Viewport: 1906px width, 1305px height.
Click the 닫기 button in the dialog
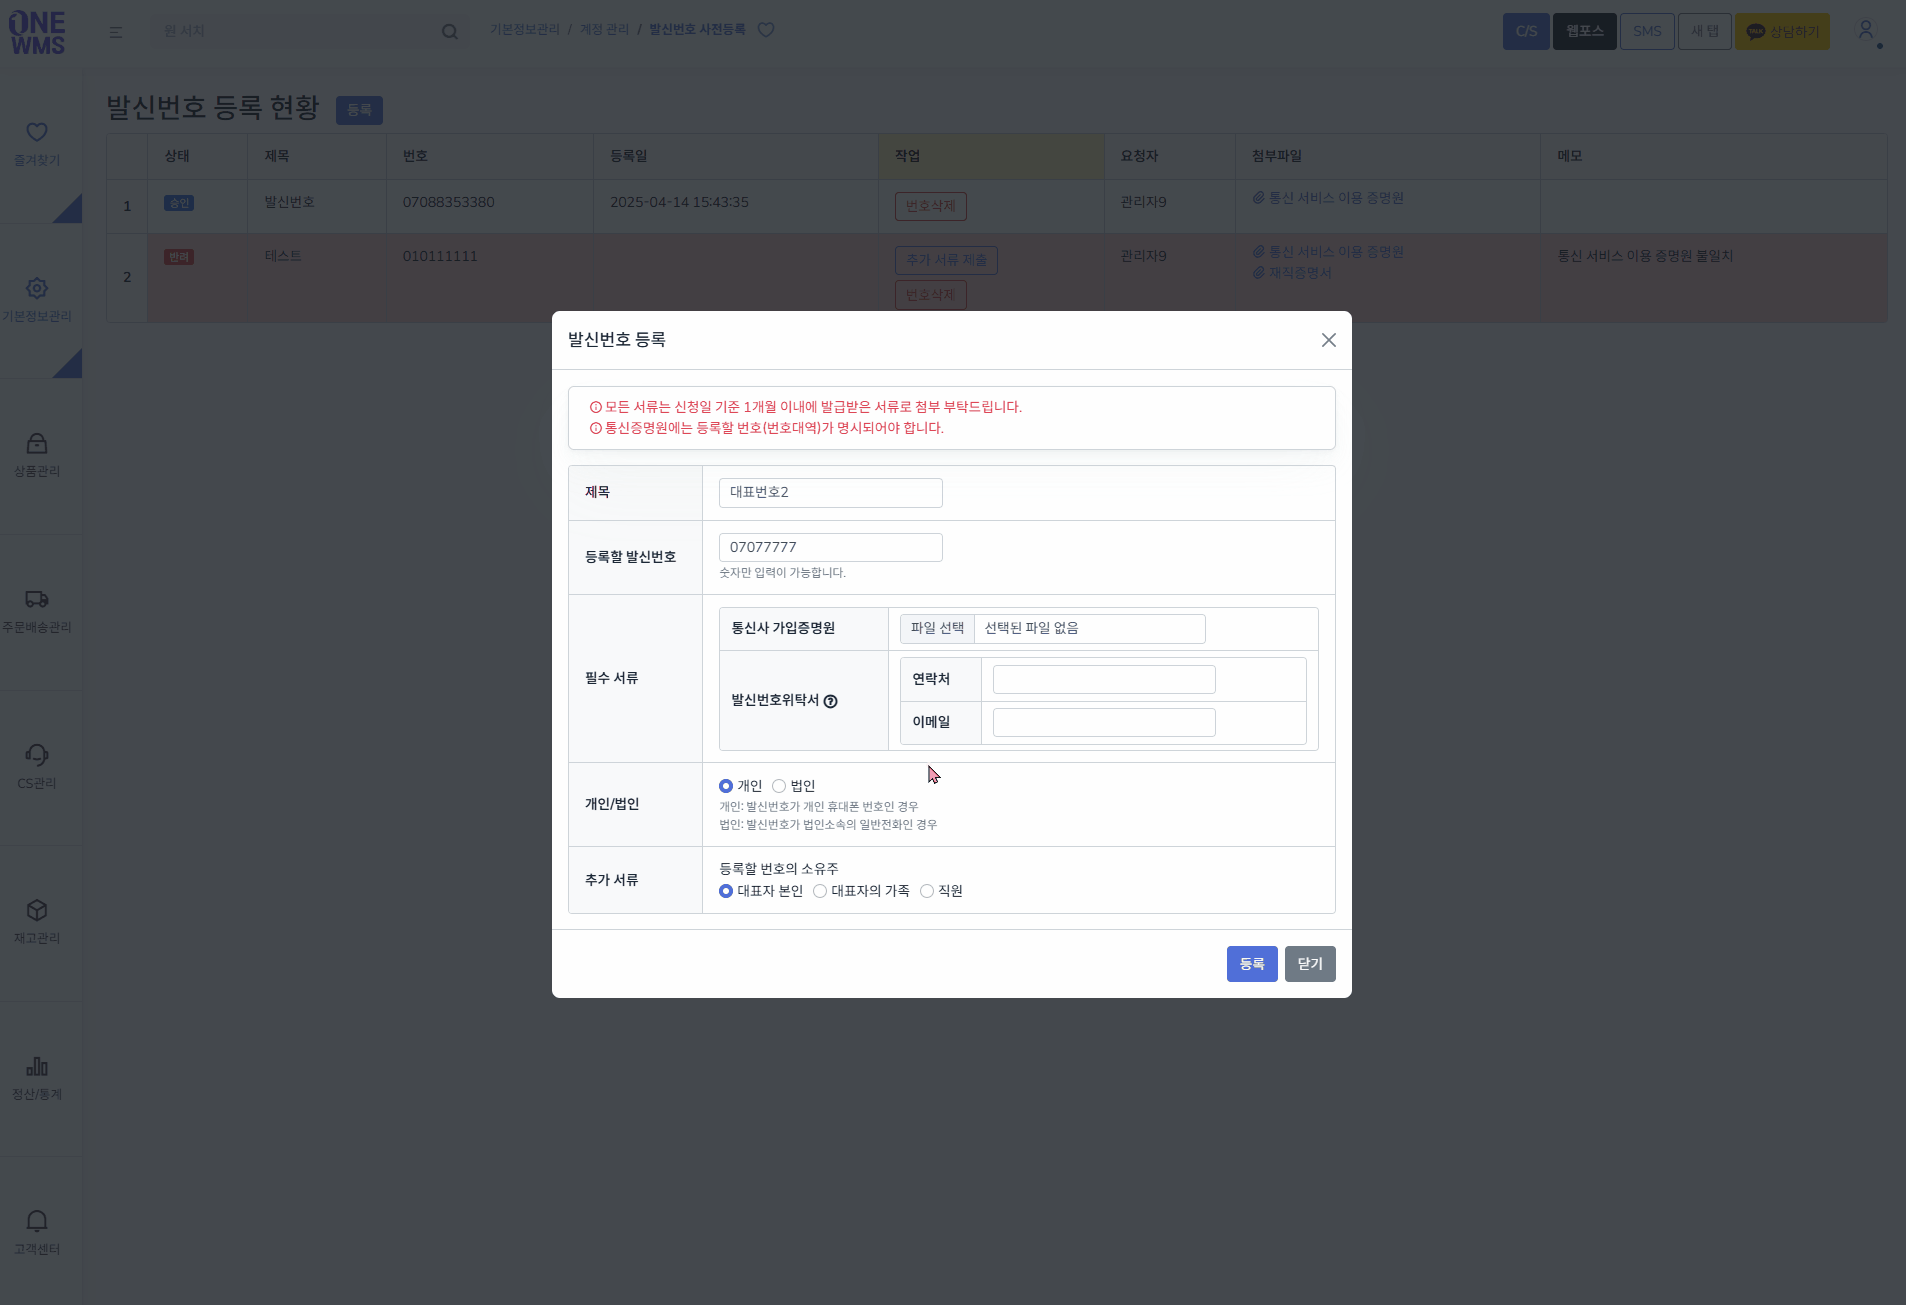[x=1310, y=964]
